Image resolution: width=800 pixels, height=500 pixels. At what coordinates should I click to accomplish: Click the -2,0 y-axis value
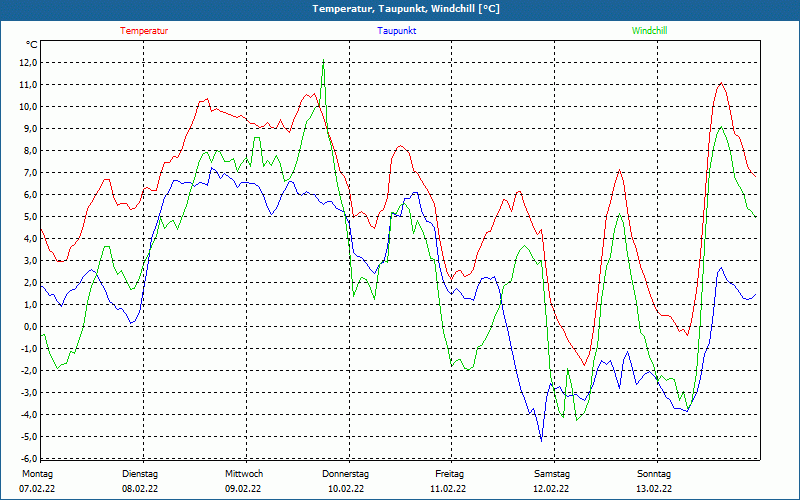(x=29, y=370)
